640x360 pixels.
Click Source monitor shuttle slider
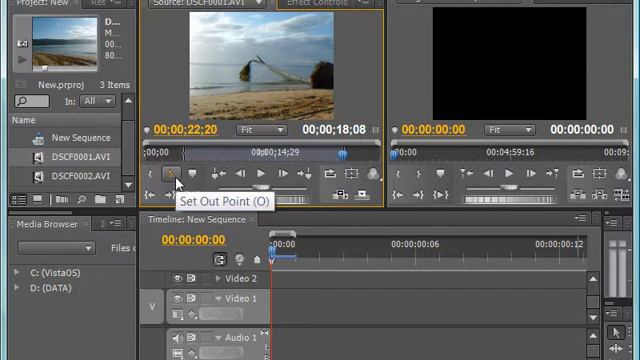pos(262,188)
